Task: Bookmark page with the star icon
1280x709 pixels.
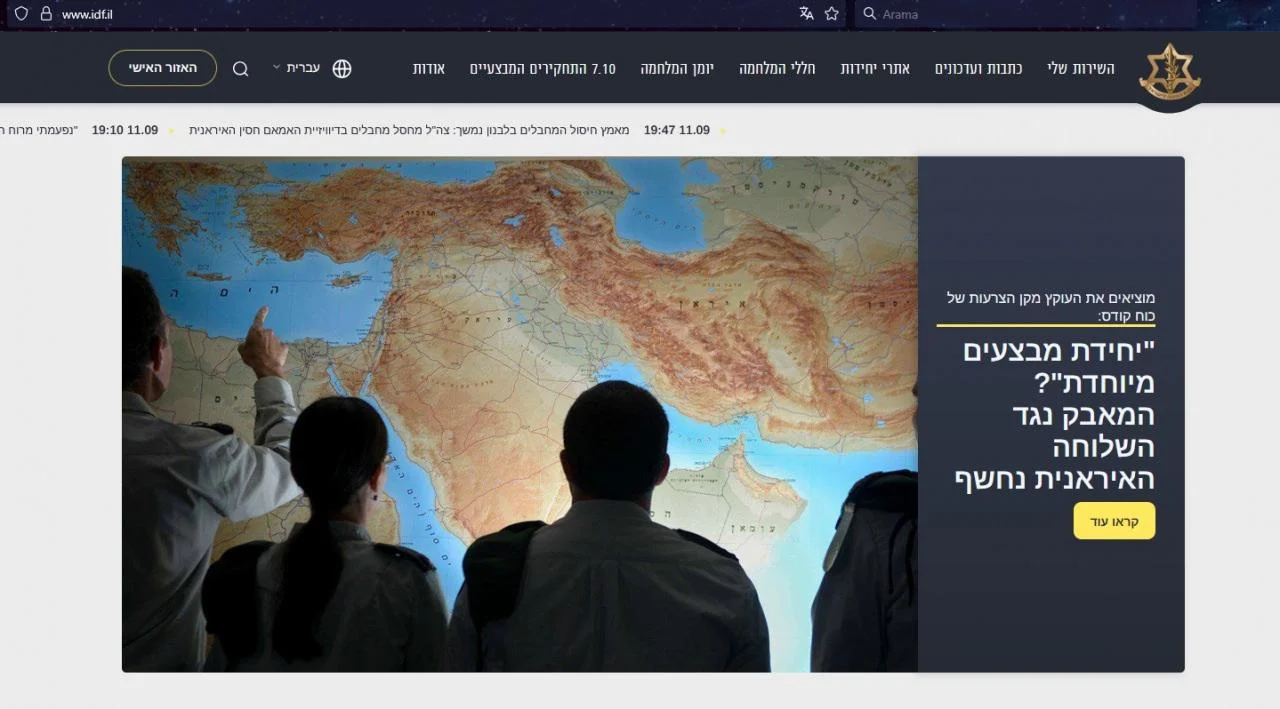Action: click(831, 14)
